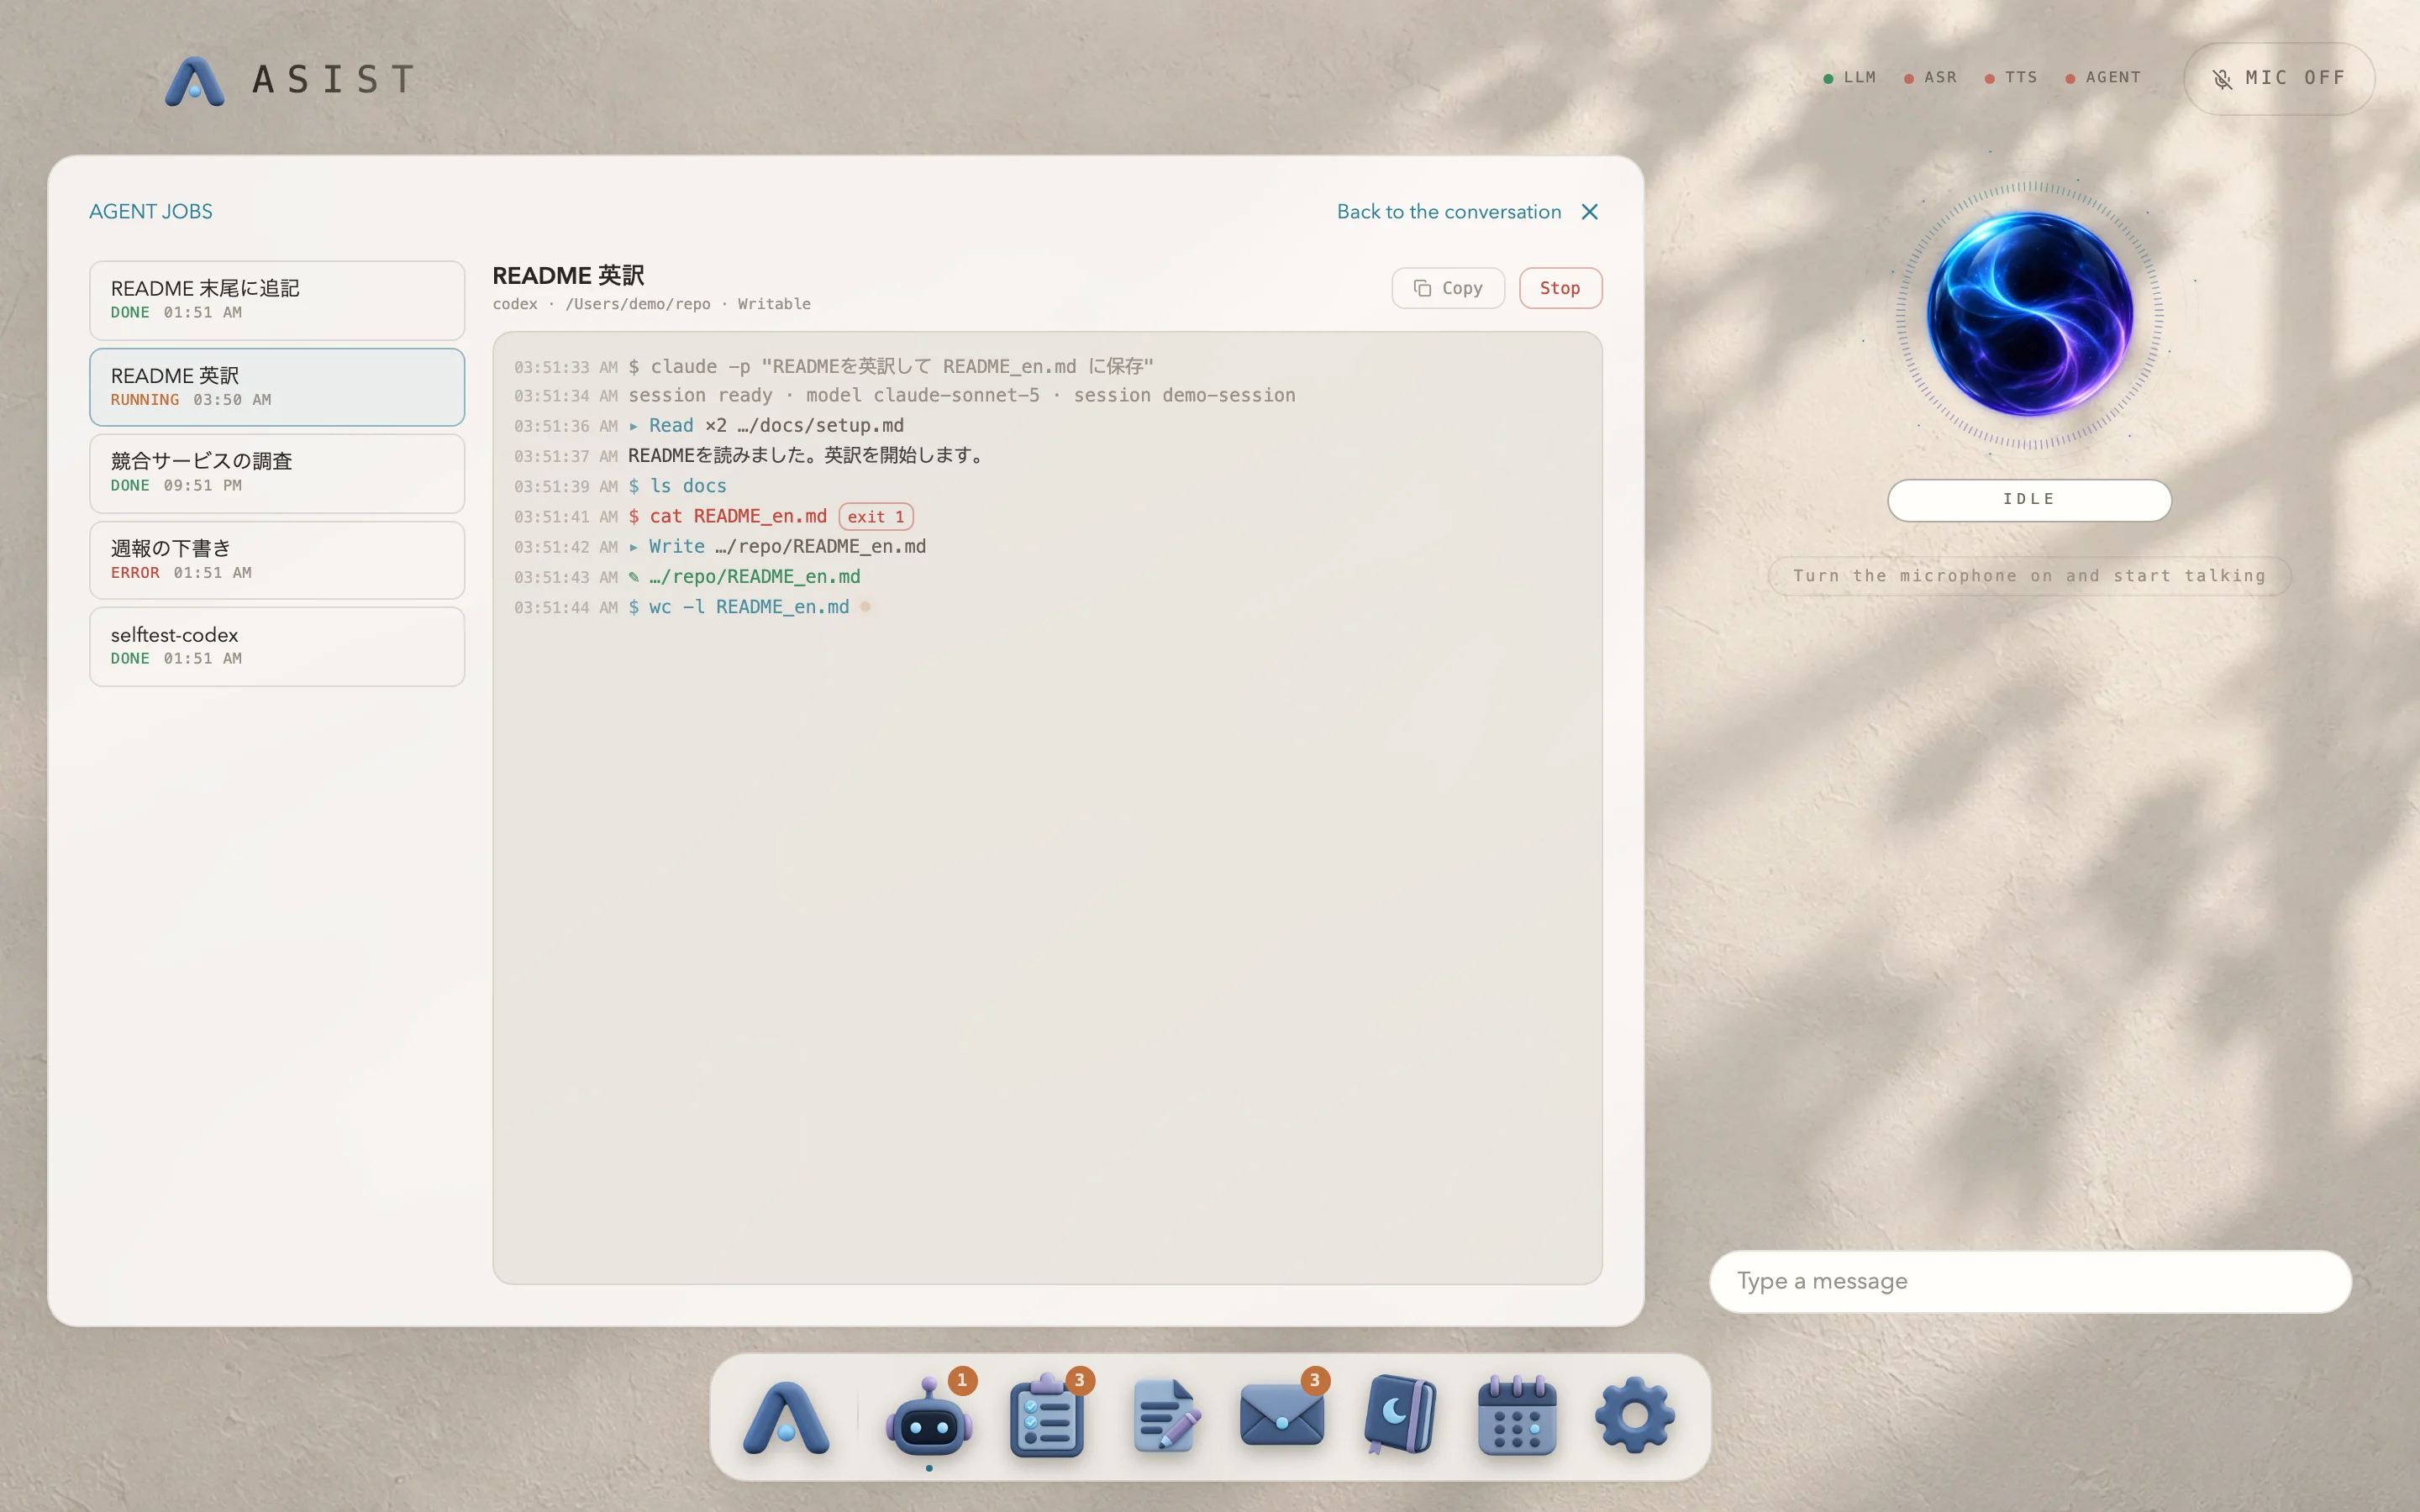Close the Agent Jobs panel with X

(1589, 212)
